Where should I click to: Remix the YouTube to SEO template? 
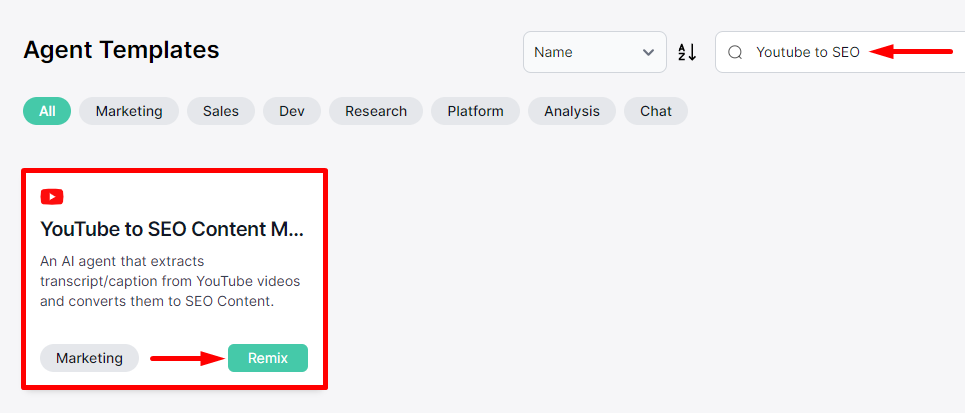pyautogui.click(x=268, y=358)
